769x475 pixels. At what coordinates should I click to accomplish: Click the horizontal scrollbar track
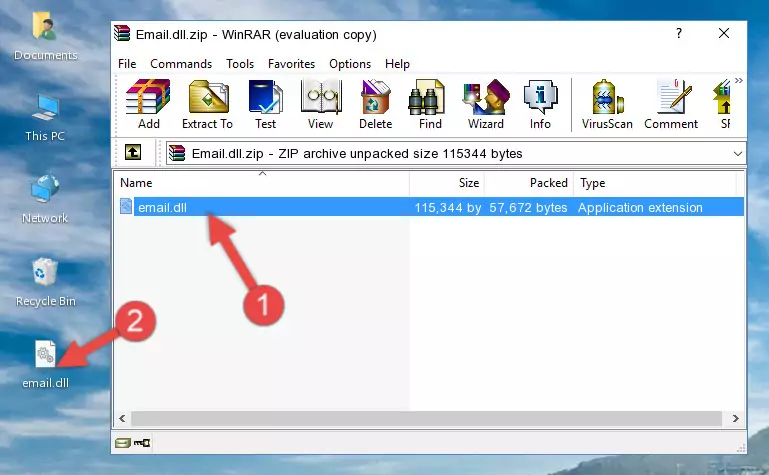point(426,419)
